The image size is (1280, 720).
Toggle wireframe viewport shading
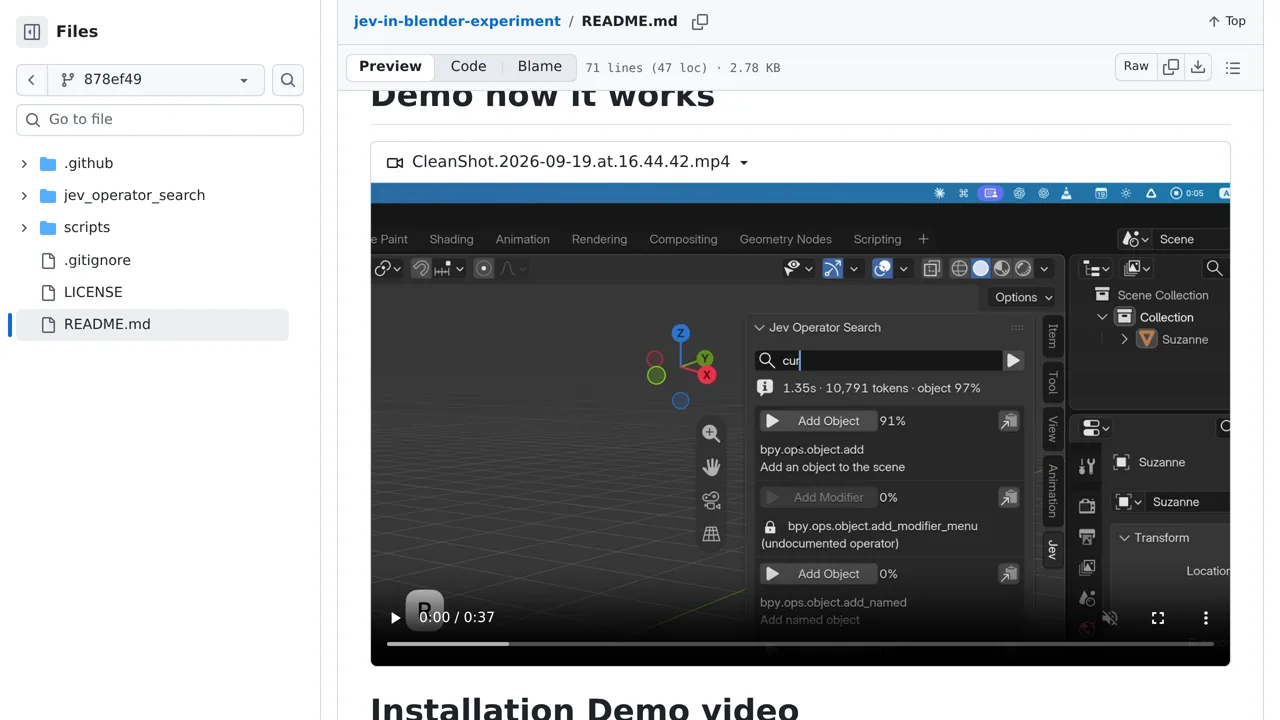[959, 268]
